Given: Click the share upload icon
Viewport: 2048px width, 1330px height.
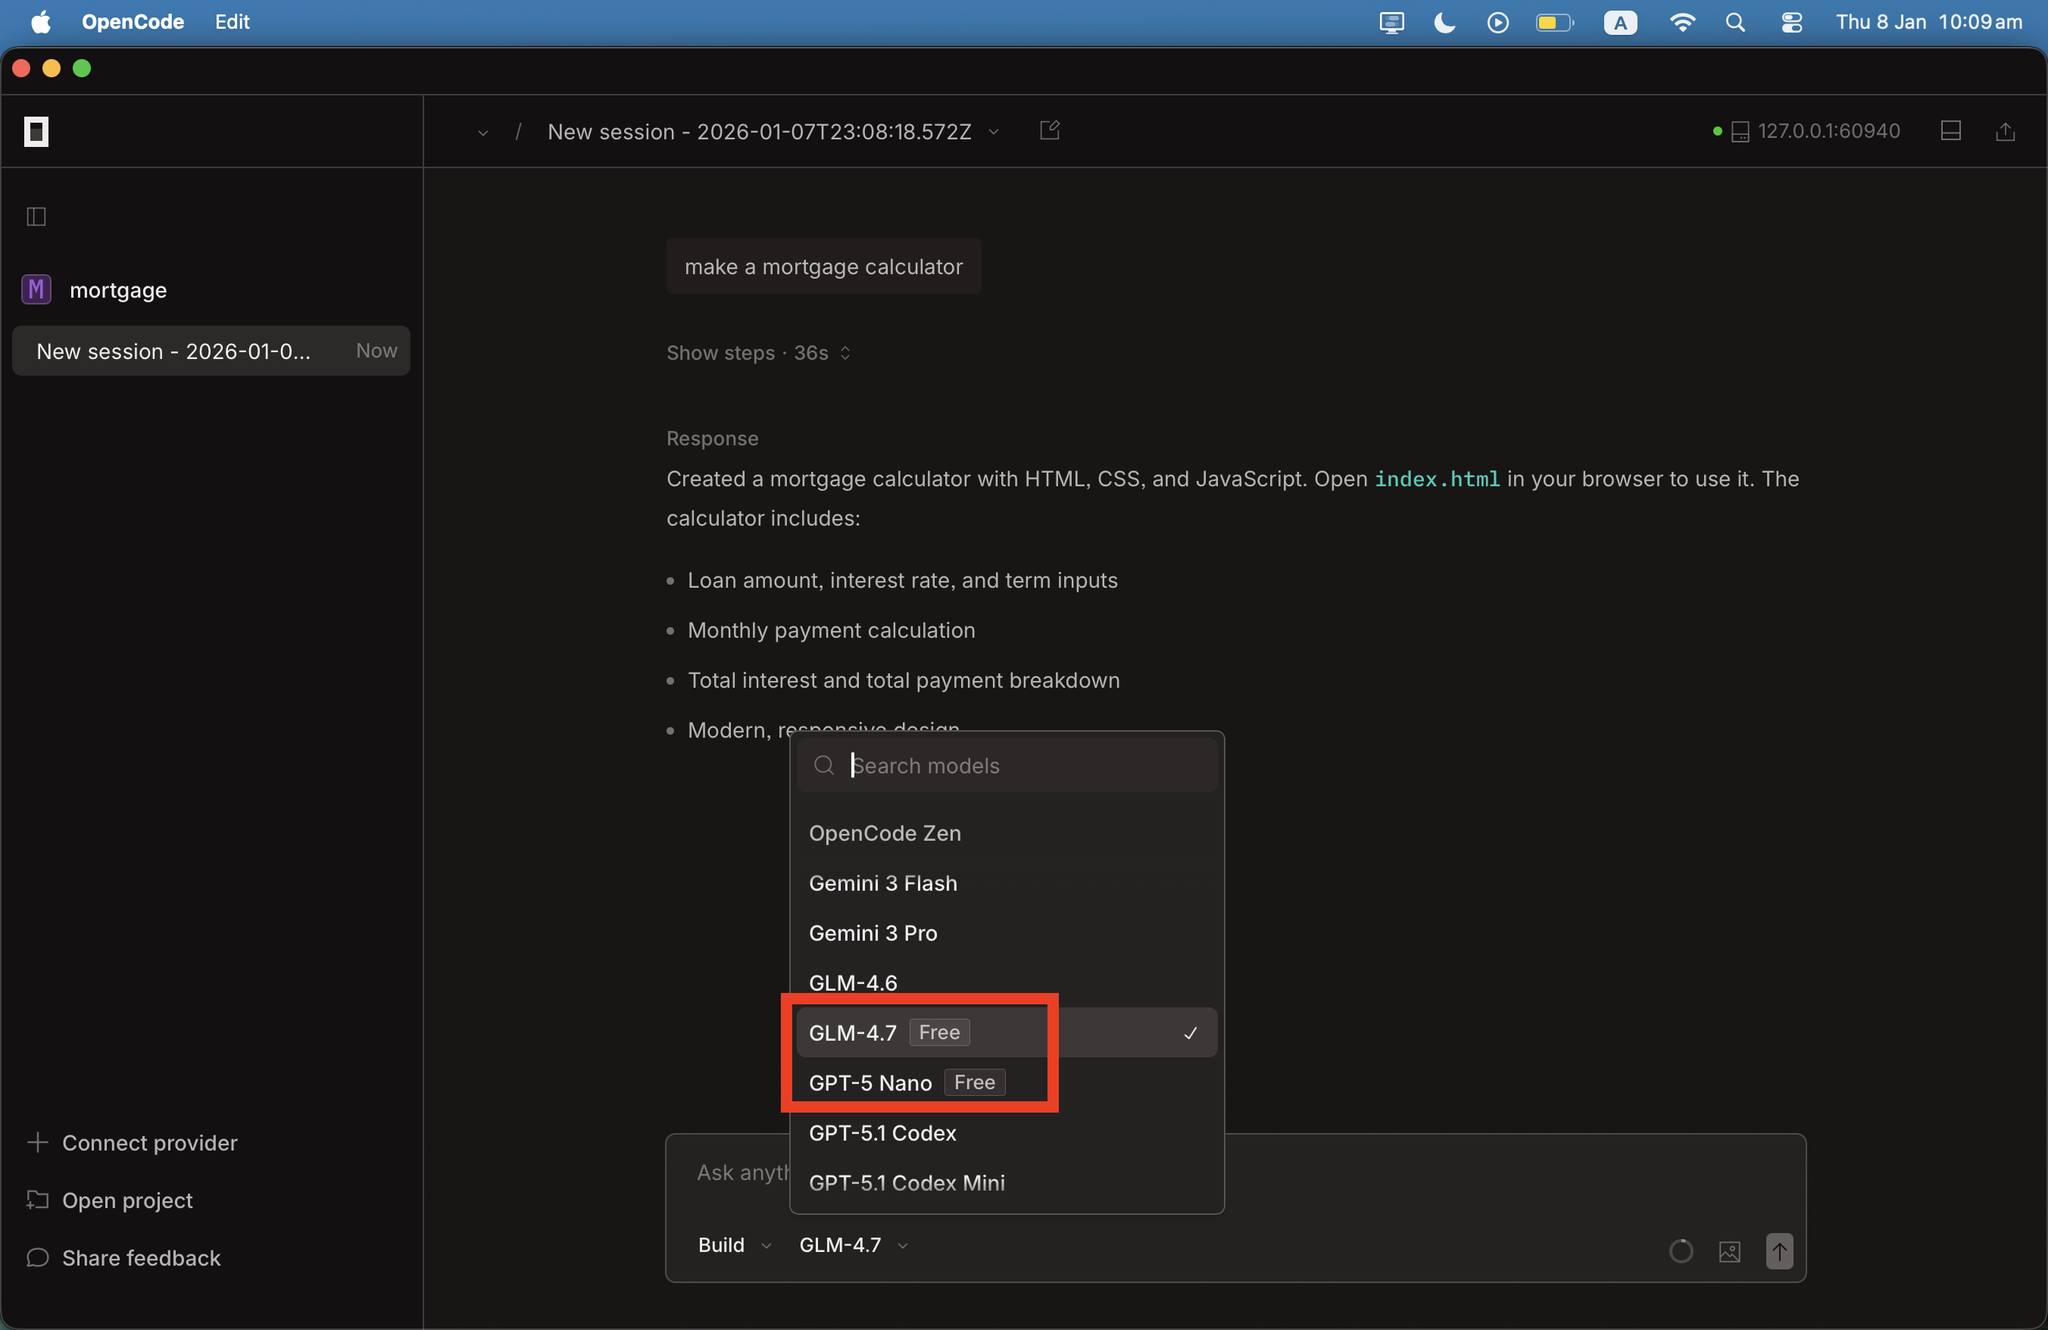Looking at the screenshot, I should (x=2005, y=131).
